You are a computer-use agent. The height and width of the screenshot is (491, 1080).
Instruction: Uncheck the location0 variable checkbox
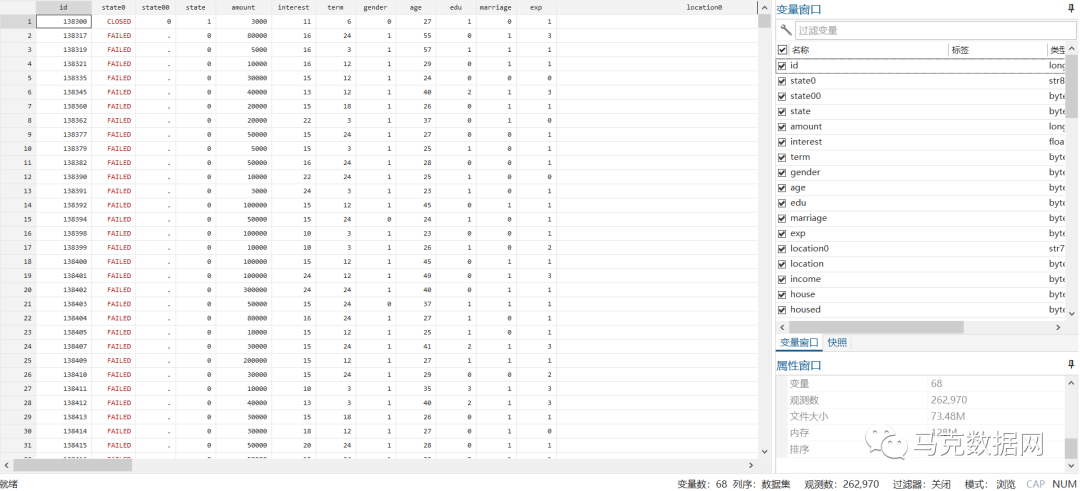[782, 249]
